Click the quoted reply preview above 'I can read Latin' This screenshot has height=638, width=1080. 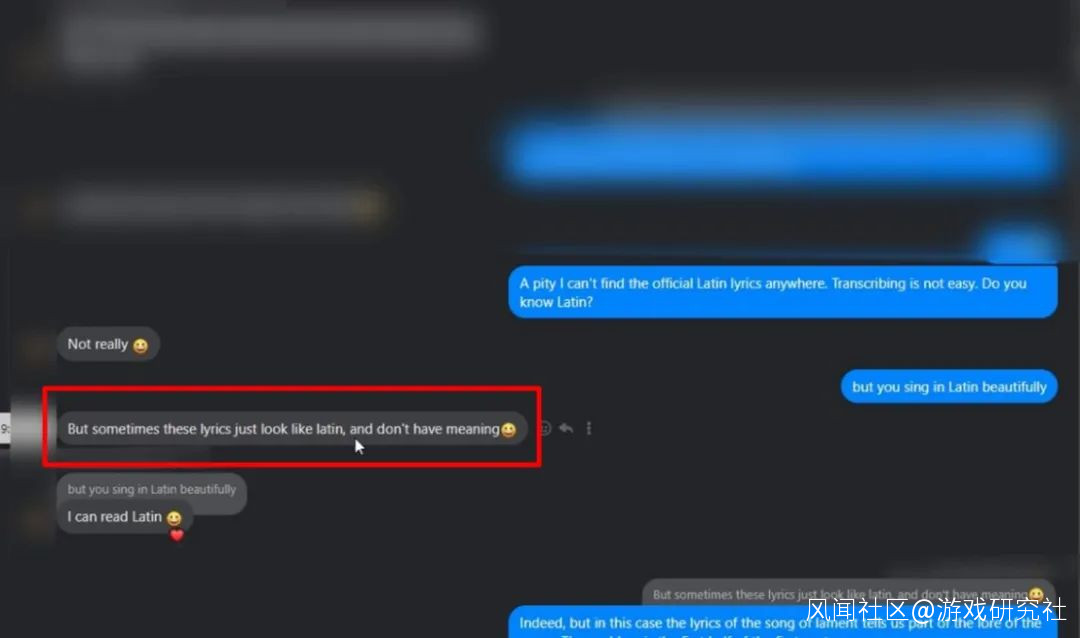tap(152, 489)
